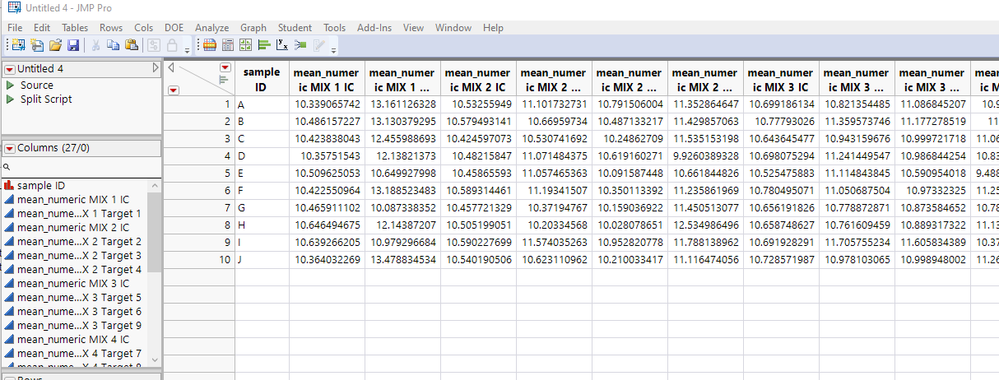Open the Help menu
The image size is (999, 380).
coord(493,27)
